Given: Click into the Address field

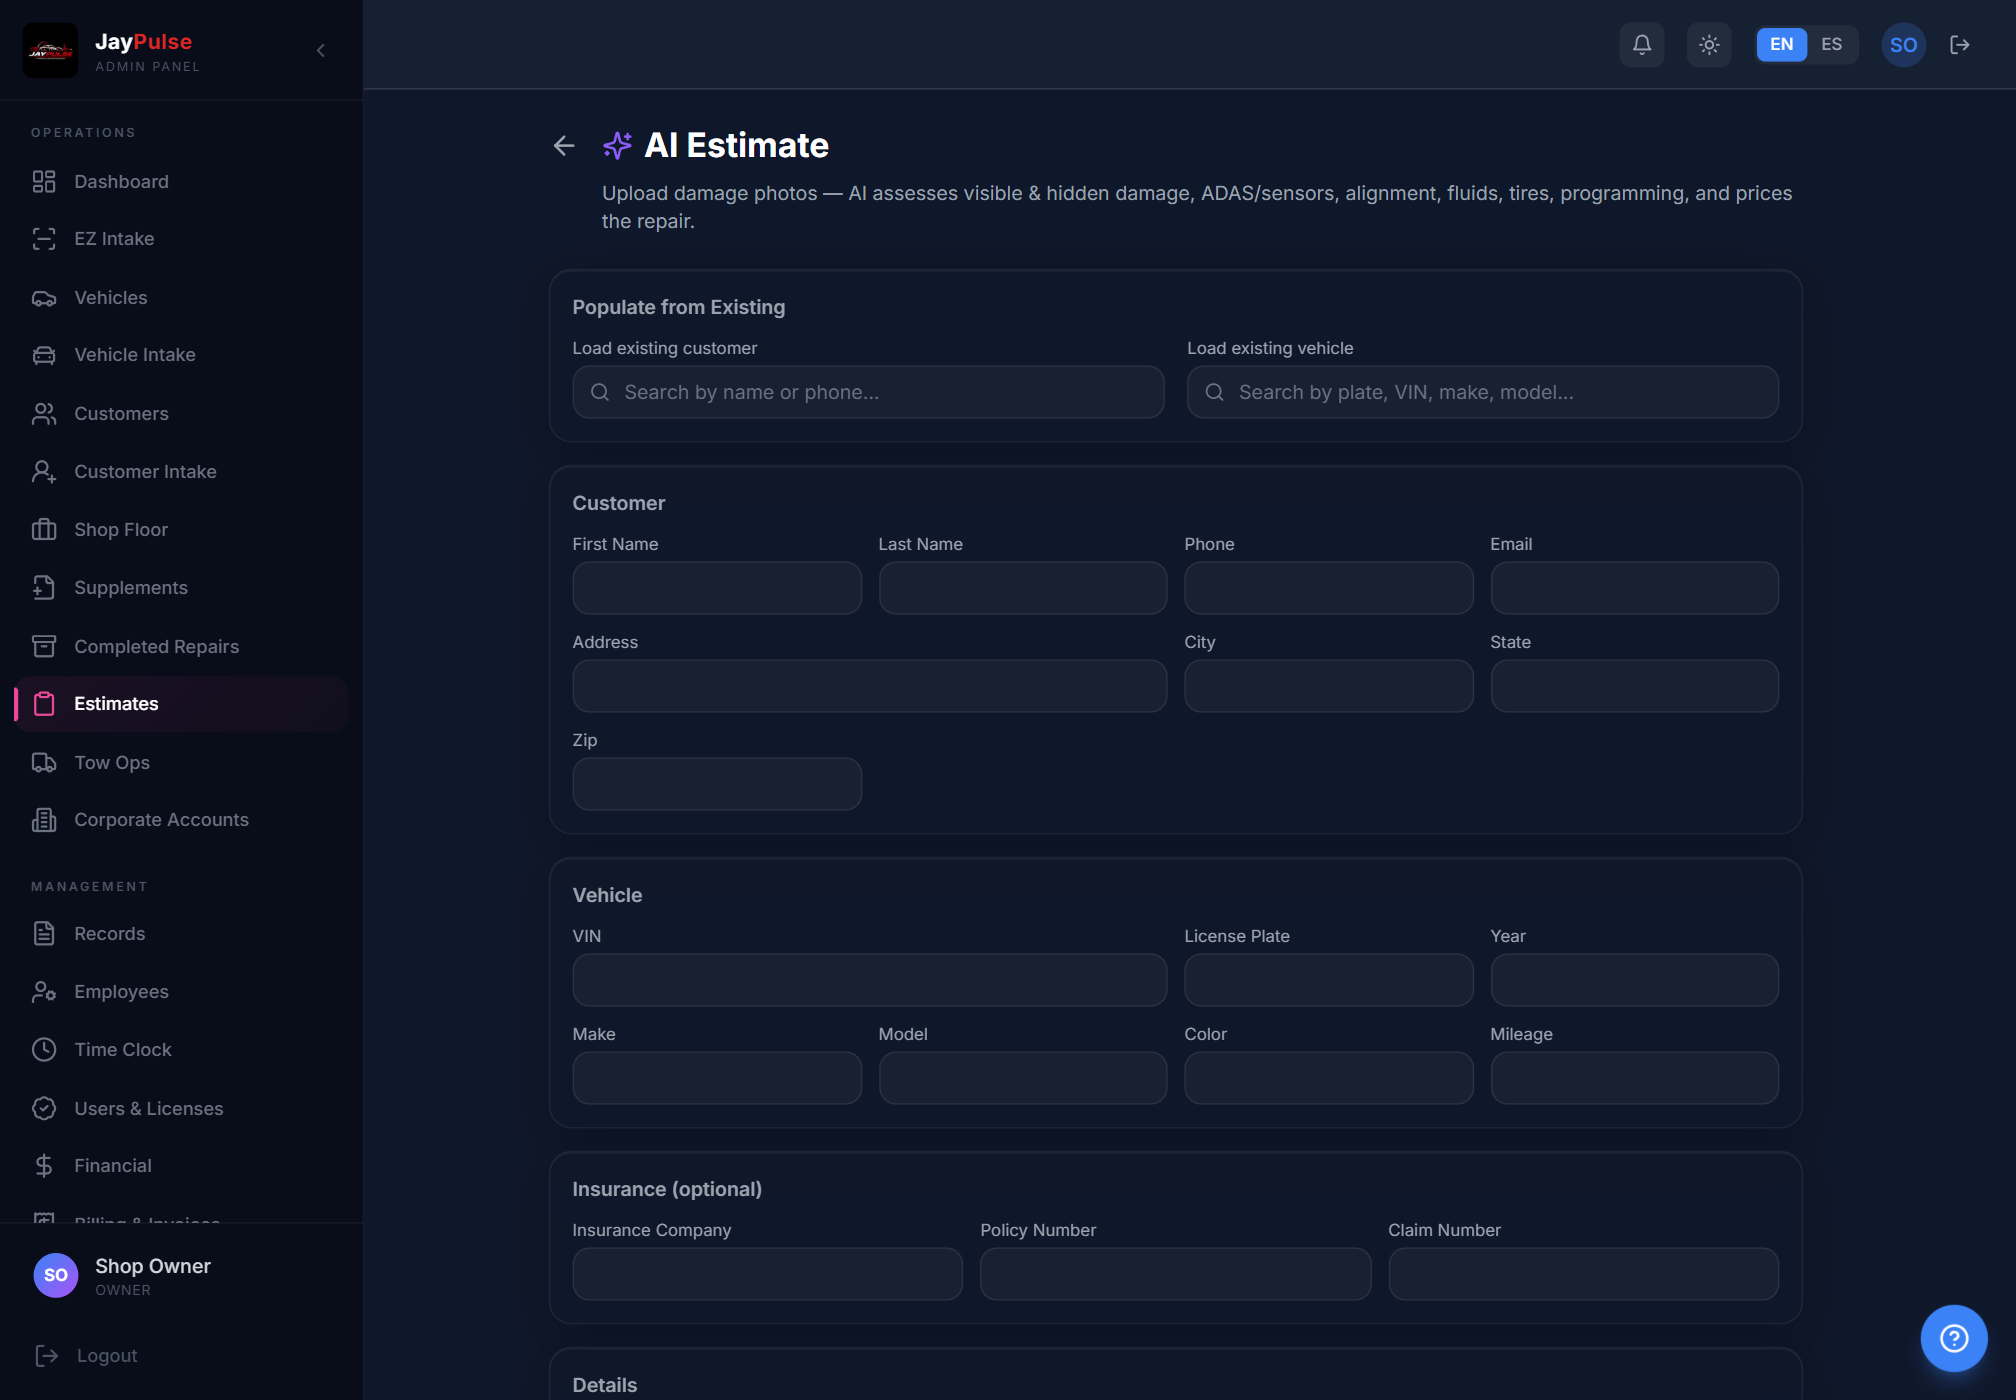Looking at the screenshot, I should (869, 686).
